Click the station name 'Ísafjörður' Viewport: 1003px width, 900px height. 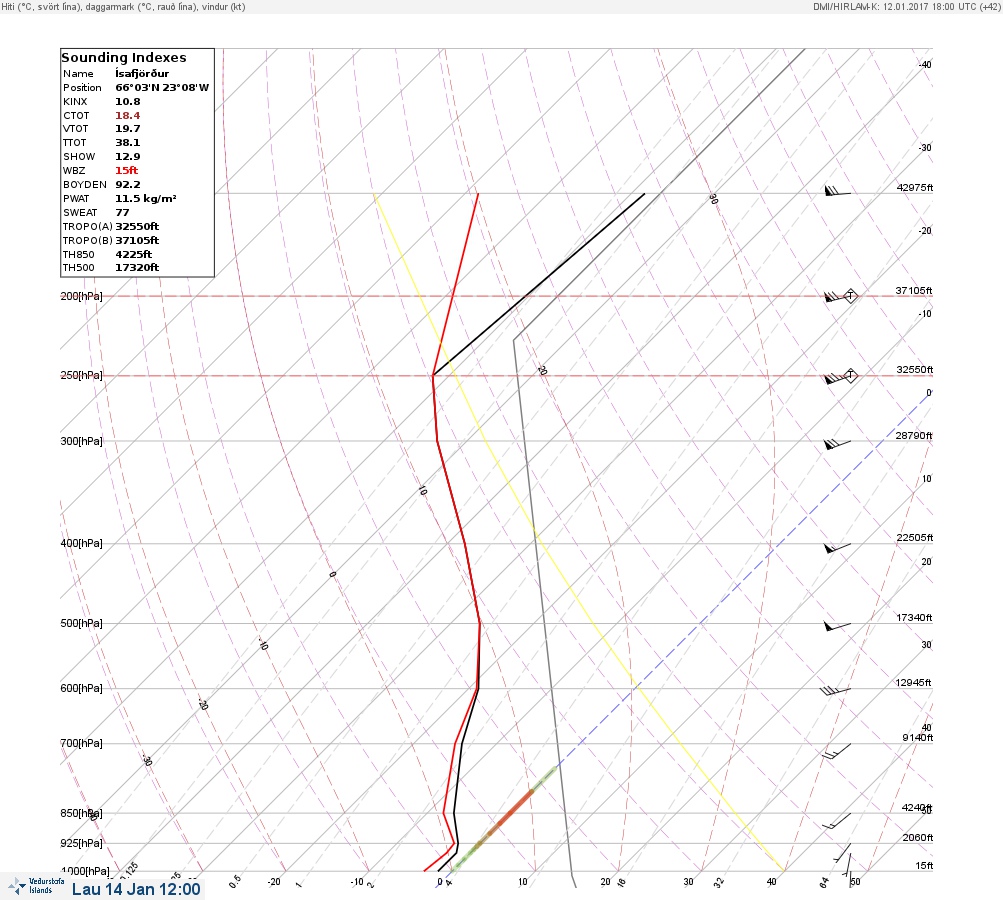[x=142, y=74]
